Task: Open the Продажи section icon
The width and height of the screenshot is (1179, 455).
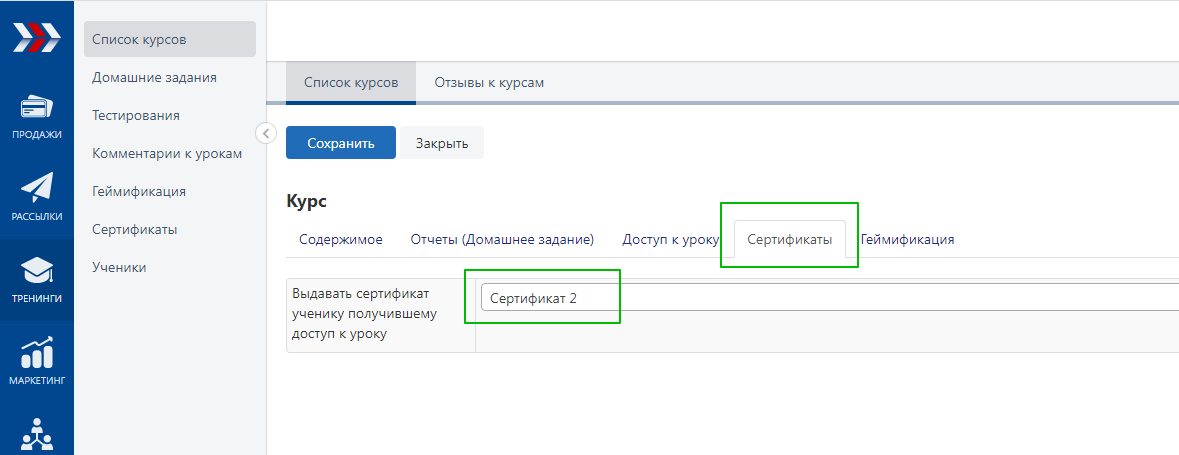Action: (36, 108)
